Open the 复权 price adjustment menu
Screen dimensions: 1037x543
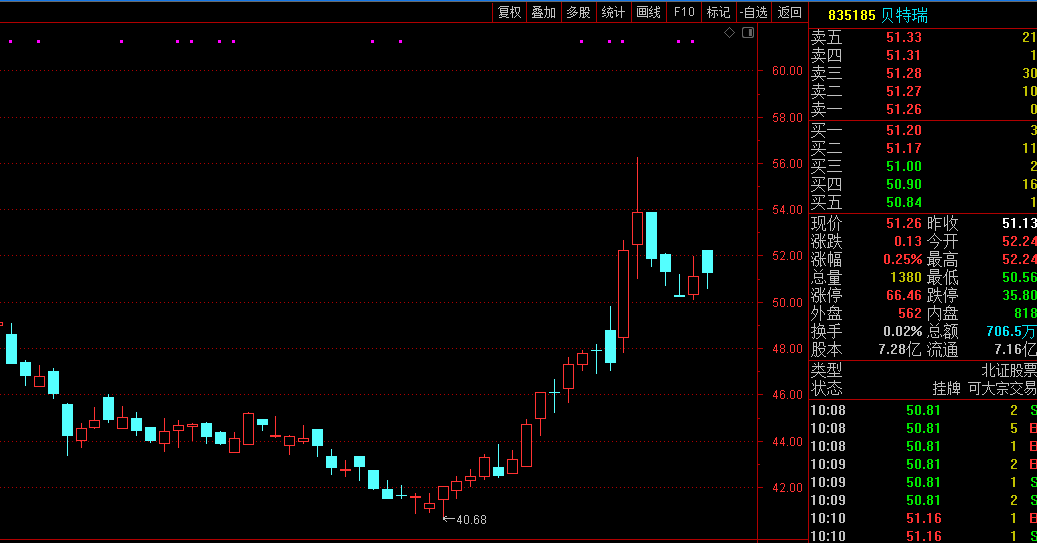point(509,12)
